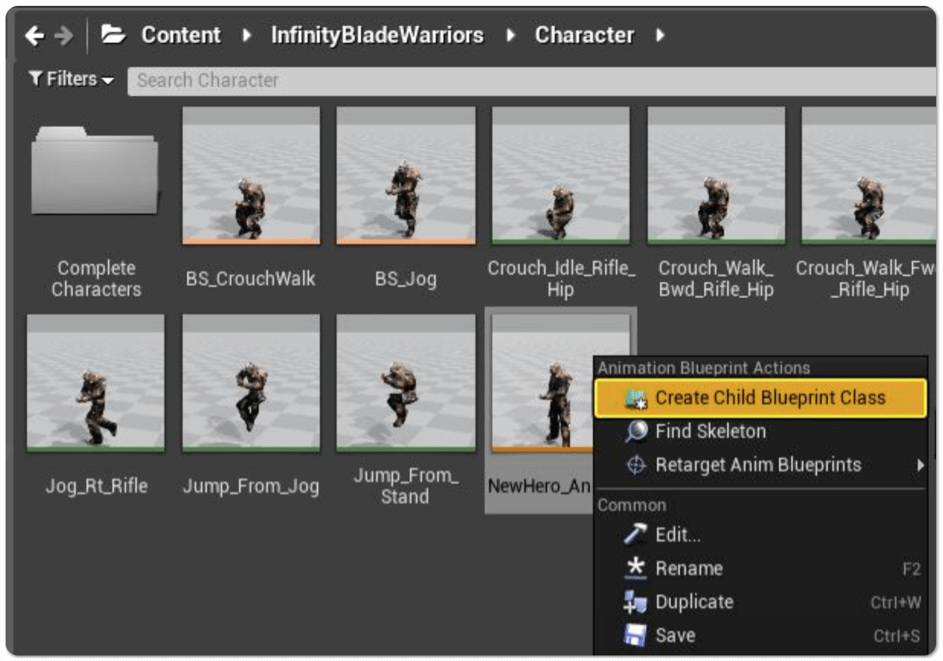Click the Rename asterisk icon
943x661 pixels.
(x=635, y=568)
